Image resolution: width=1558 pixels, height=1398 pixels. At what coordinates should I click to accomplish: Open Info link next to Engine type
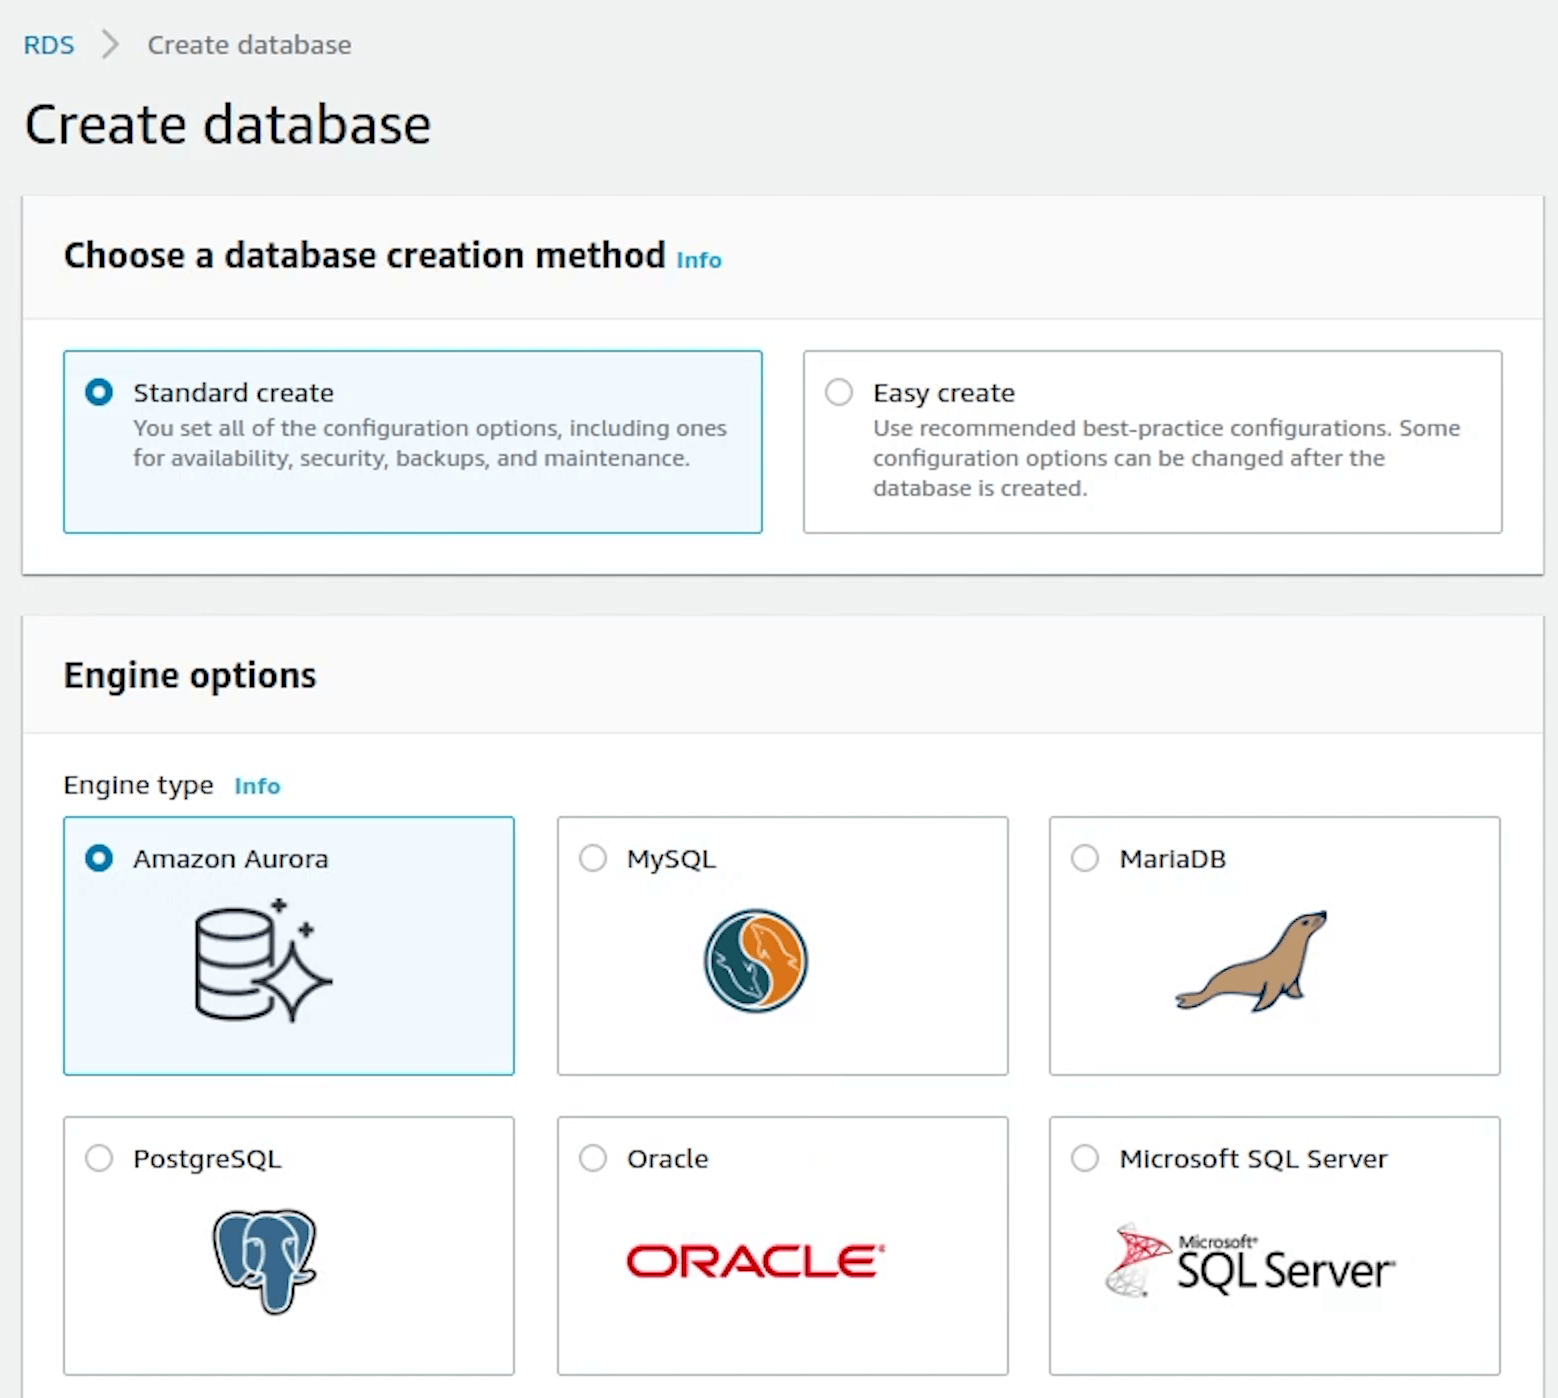point(257,786)
